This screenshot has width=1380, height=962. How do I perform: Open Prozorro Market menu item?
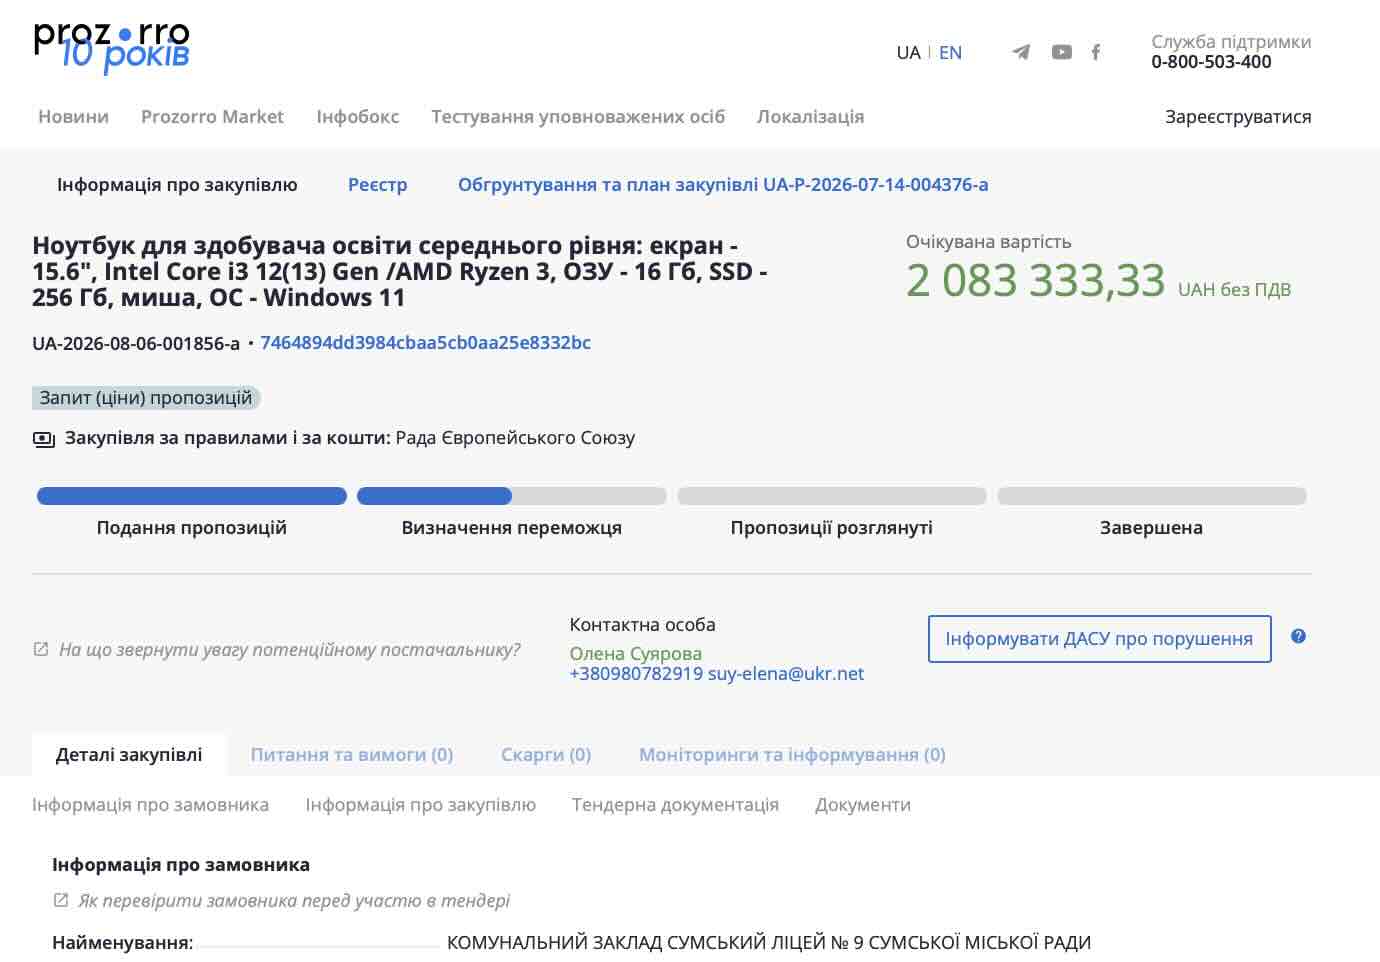(212, 116)
